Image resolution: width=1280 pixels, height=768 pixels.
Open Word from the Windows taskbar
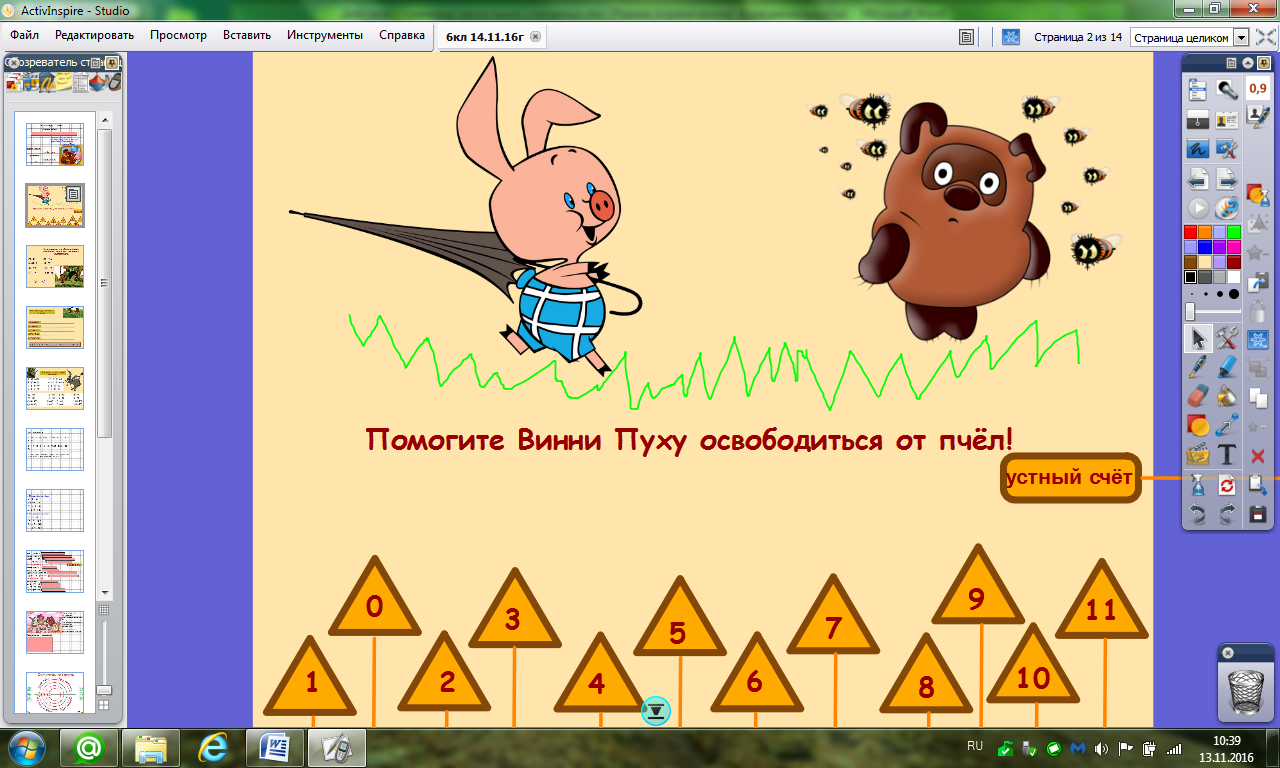point(274,747)
